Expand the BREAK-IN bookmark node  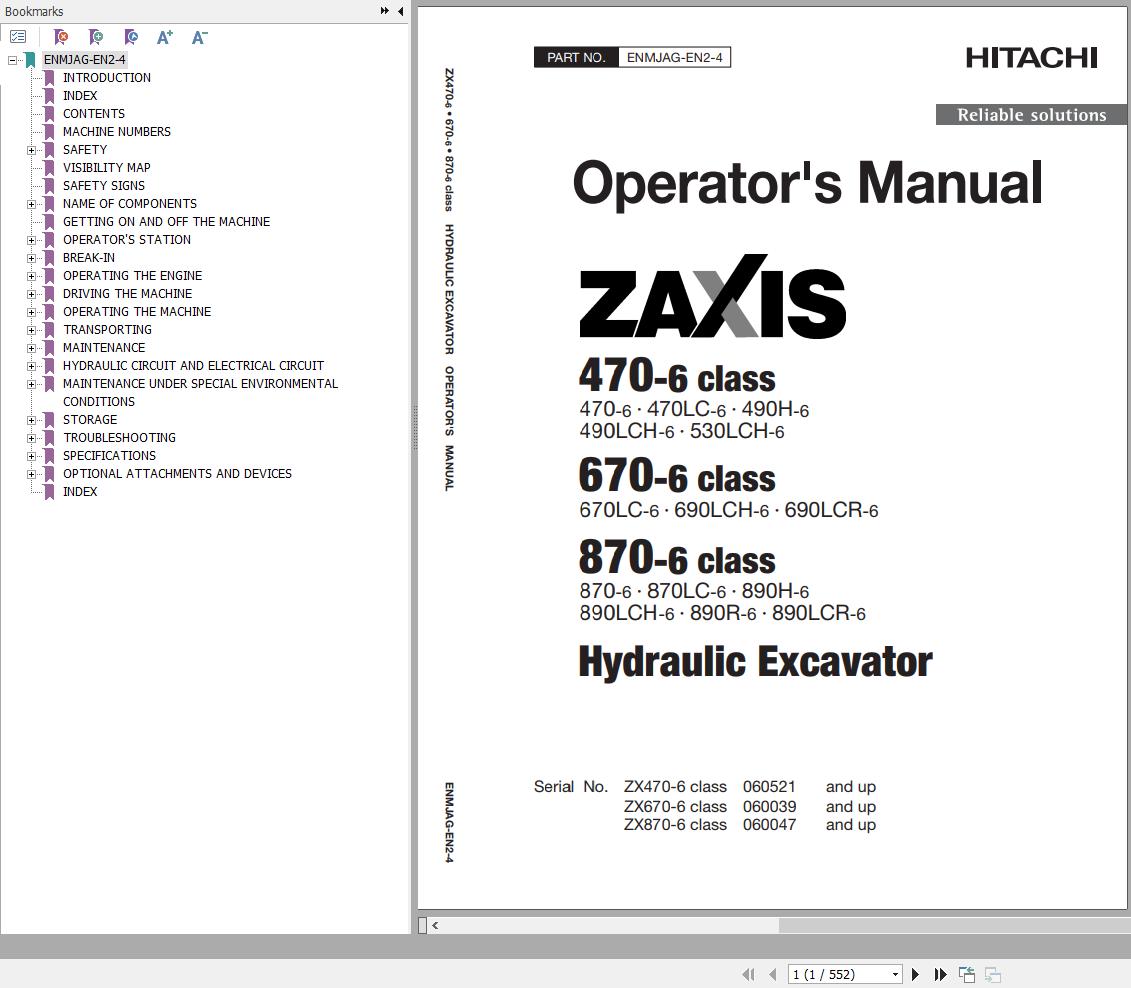coord(31,258)
